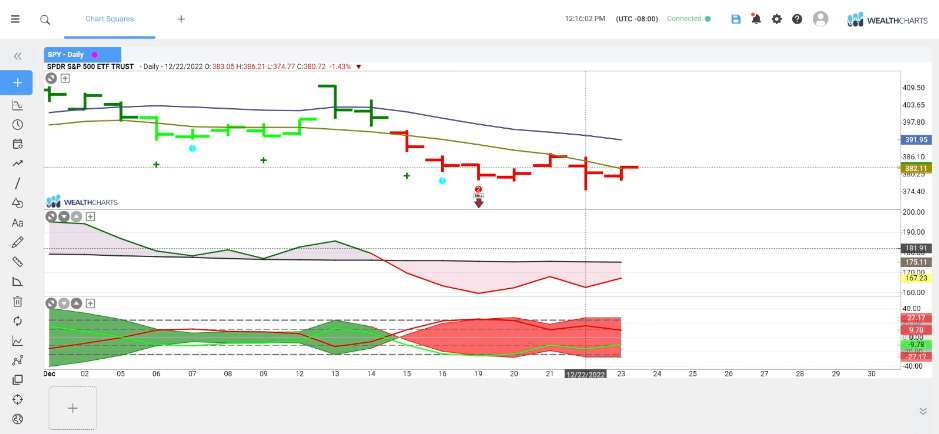Click the (UTC -08:00) timezone label
Screen dimensions: 939x434
point(637,19)
